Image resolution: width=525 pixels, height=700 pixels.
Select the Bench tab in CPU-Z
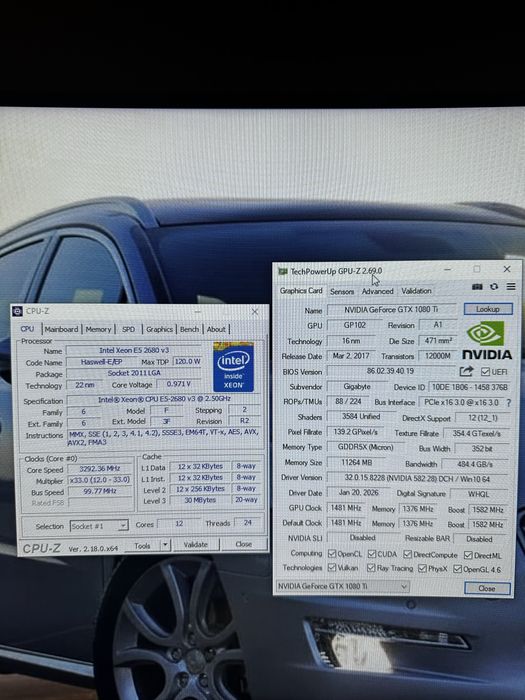[189, 329]
